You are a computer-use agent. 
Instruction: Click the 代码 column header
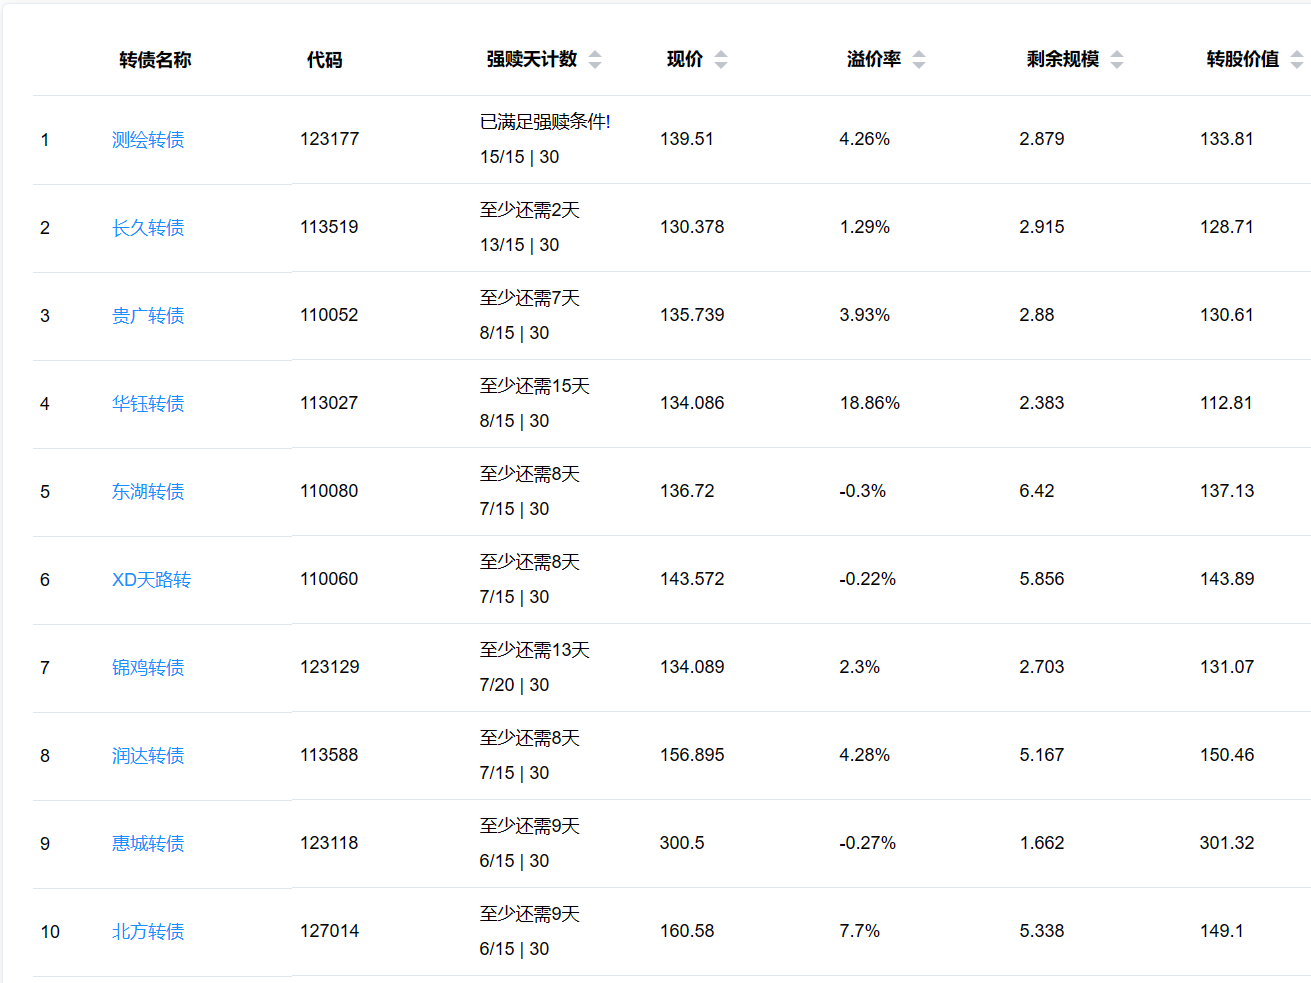(x=324, y=60)
